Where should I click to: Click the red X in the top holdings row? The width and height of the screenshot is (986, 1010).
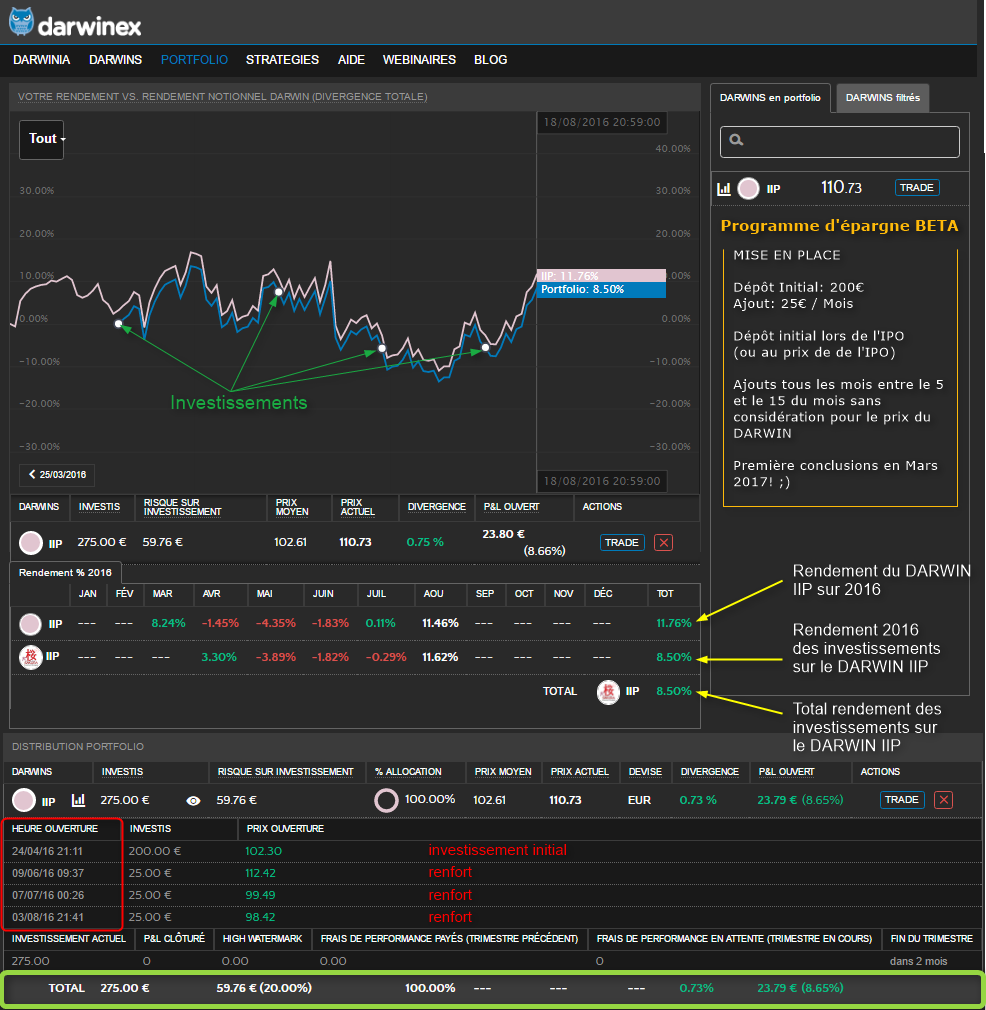pos(663,542)
